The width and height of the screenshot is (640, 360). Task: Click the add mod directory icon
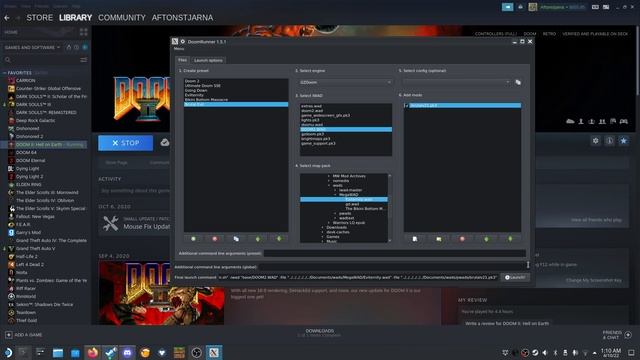pyautogui.click(x=438, y=239)
